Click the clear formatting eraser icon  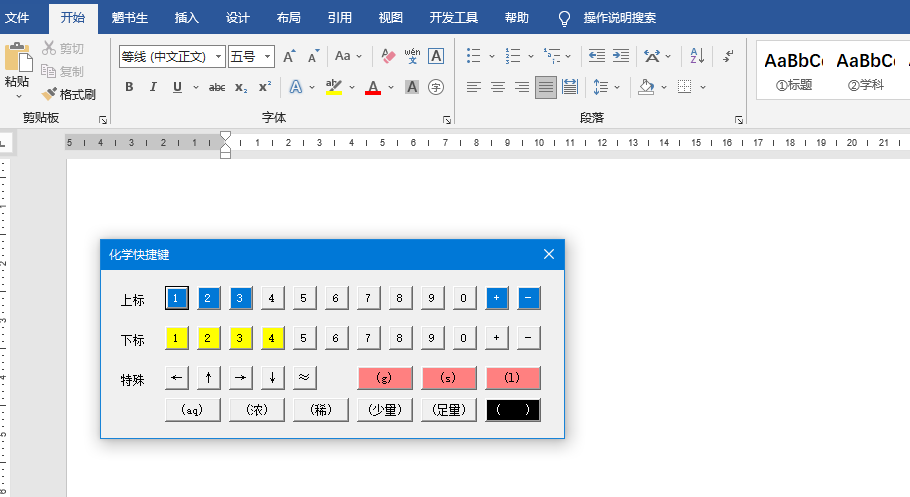389,57
